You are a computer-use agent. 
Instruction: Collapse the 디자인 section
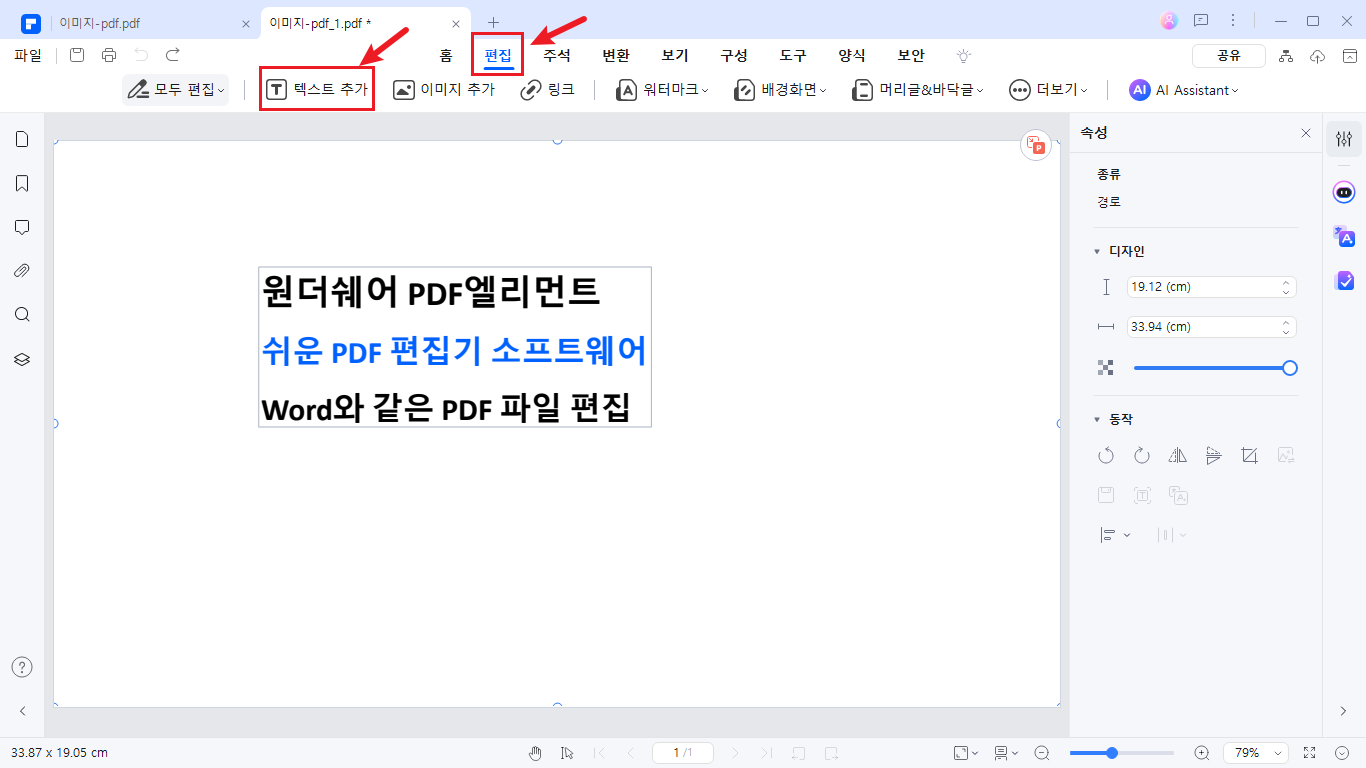pos(1097,252)
